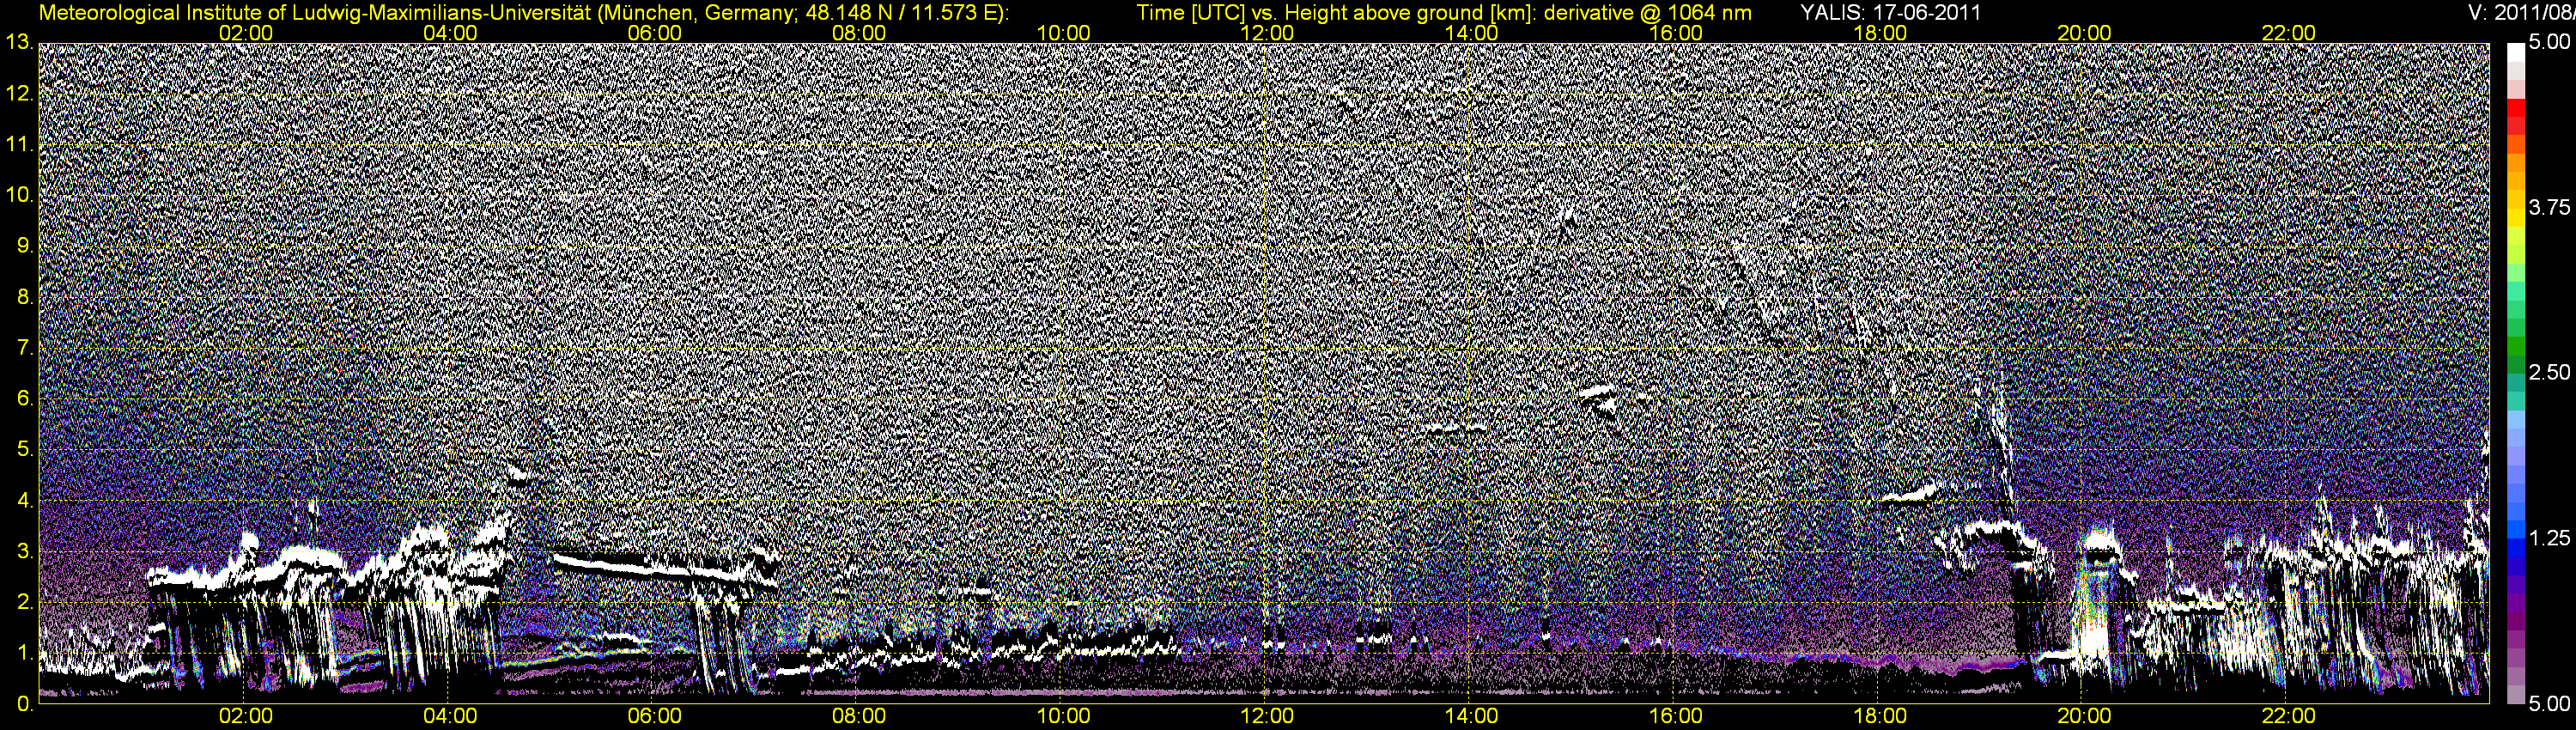Select the 12:00 label on the top time axis
Image resolution: width=2576 pixels, height=730 pixels.
pyautogui.click(x=1267, y=33)
